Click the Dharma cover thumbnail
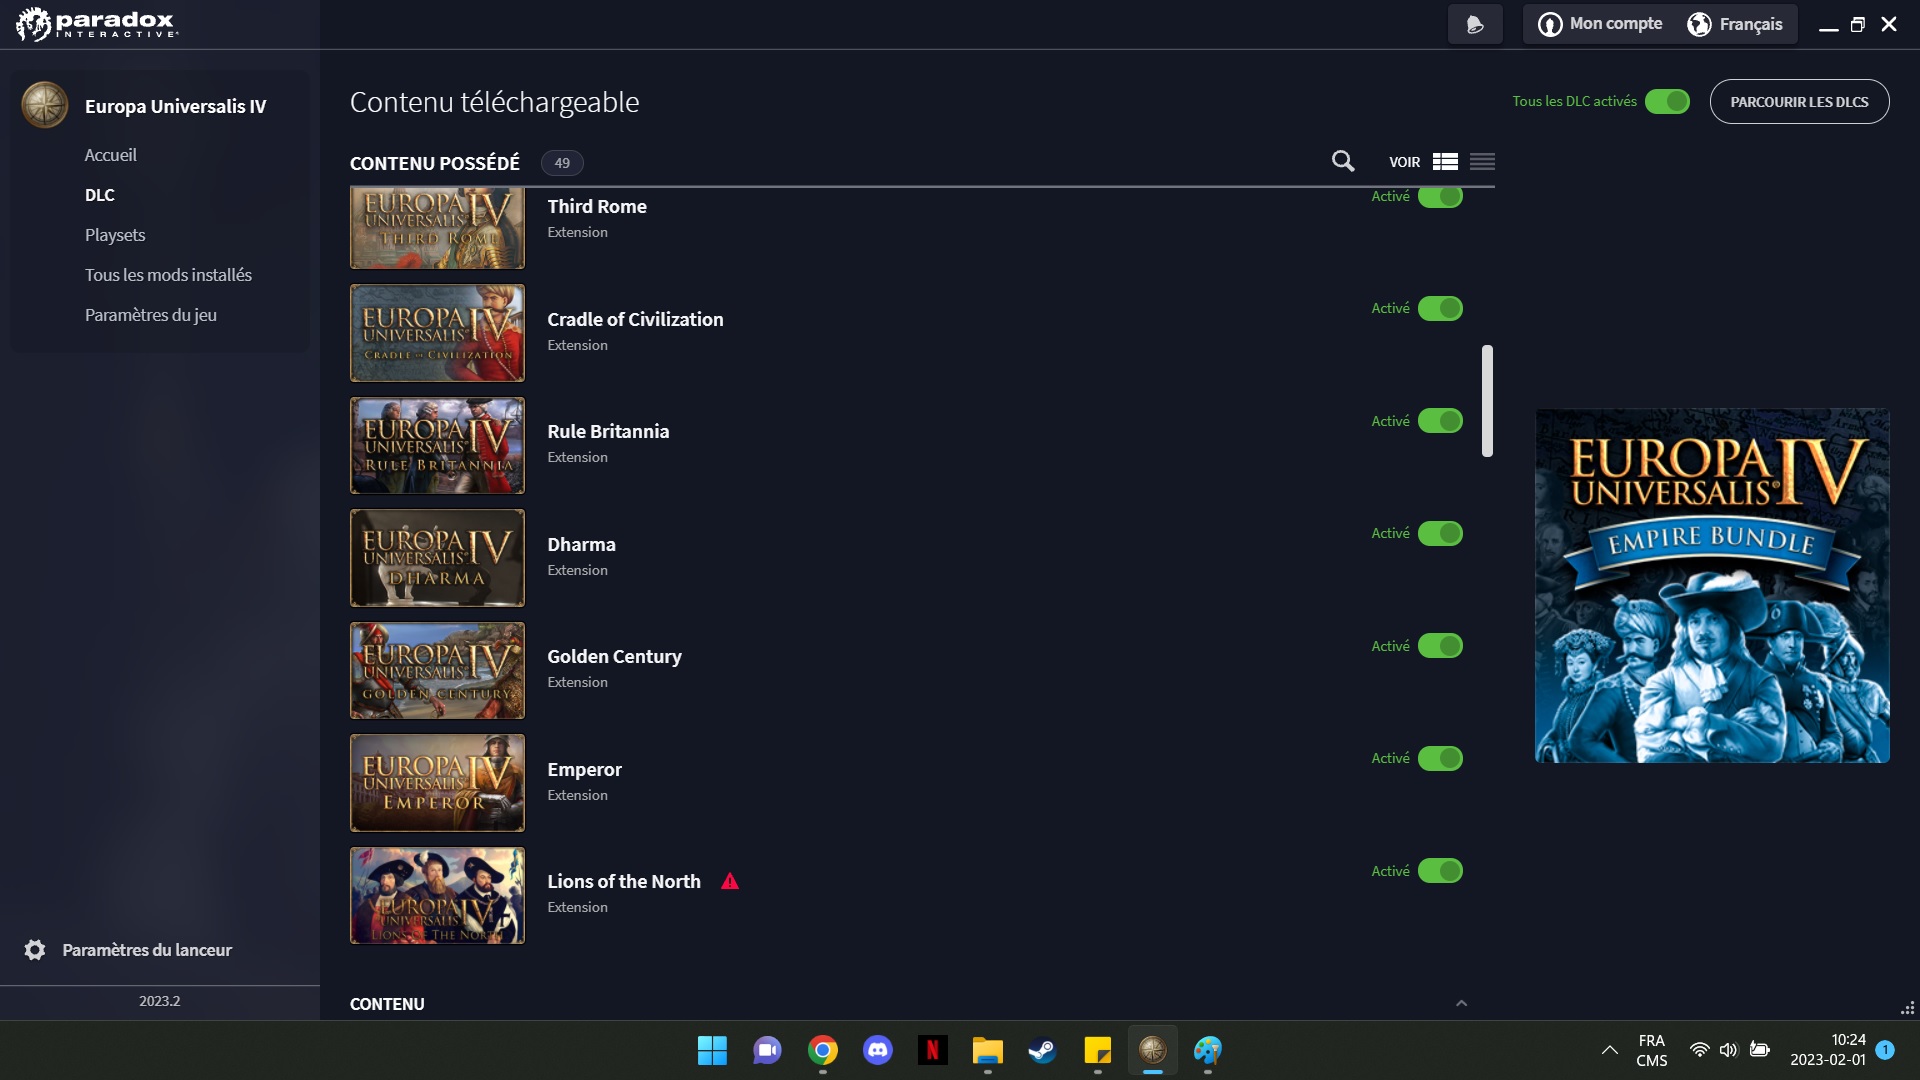Viewport: 1920px width, 1080px height. tap(437, 558)
